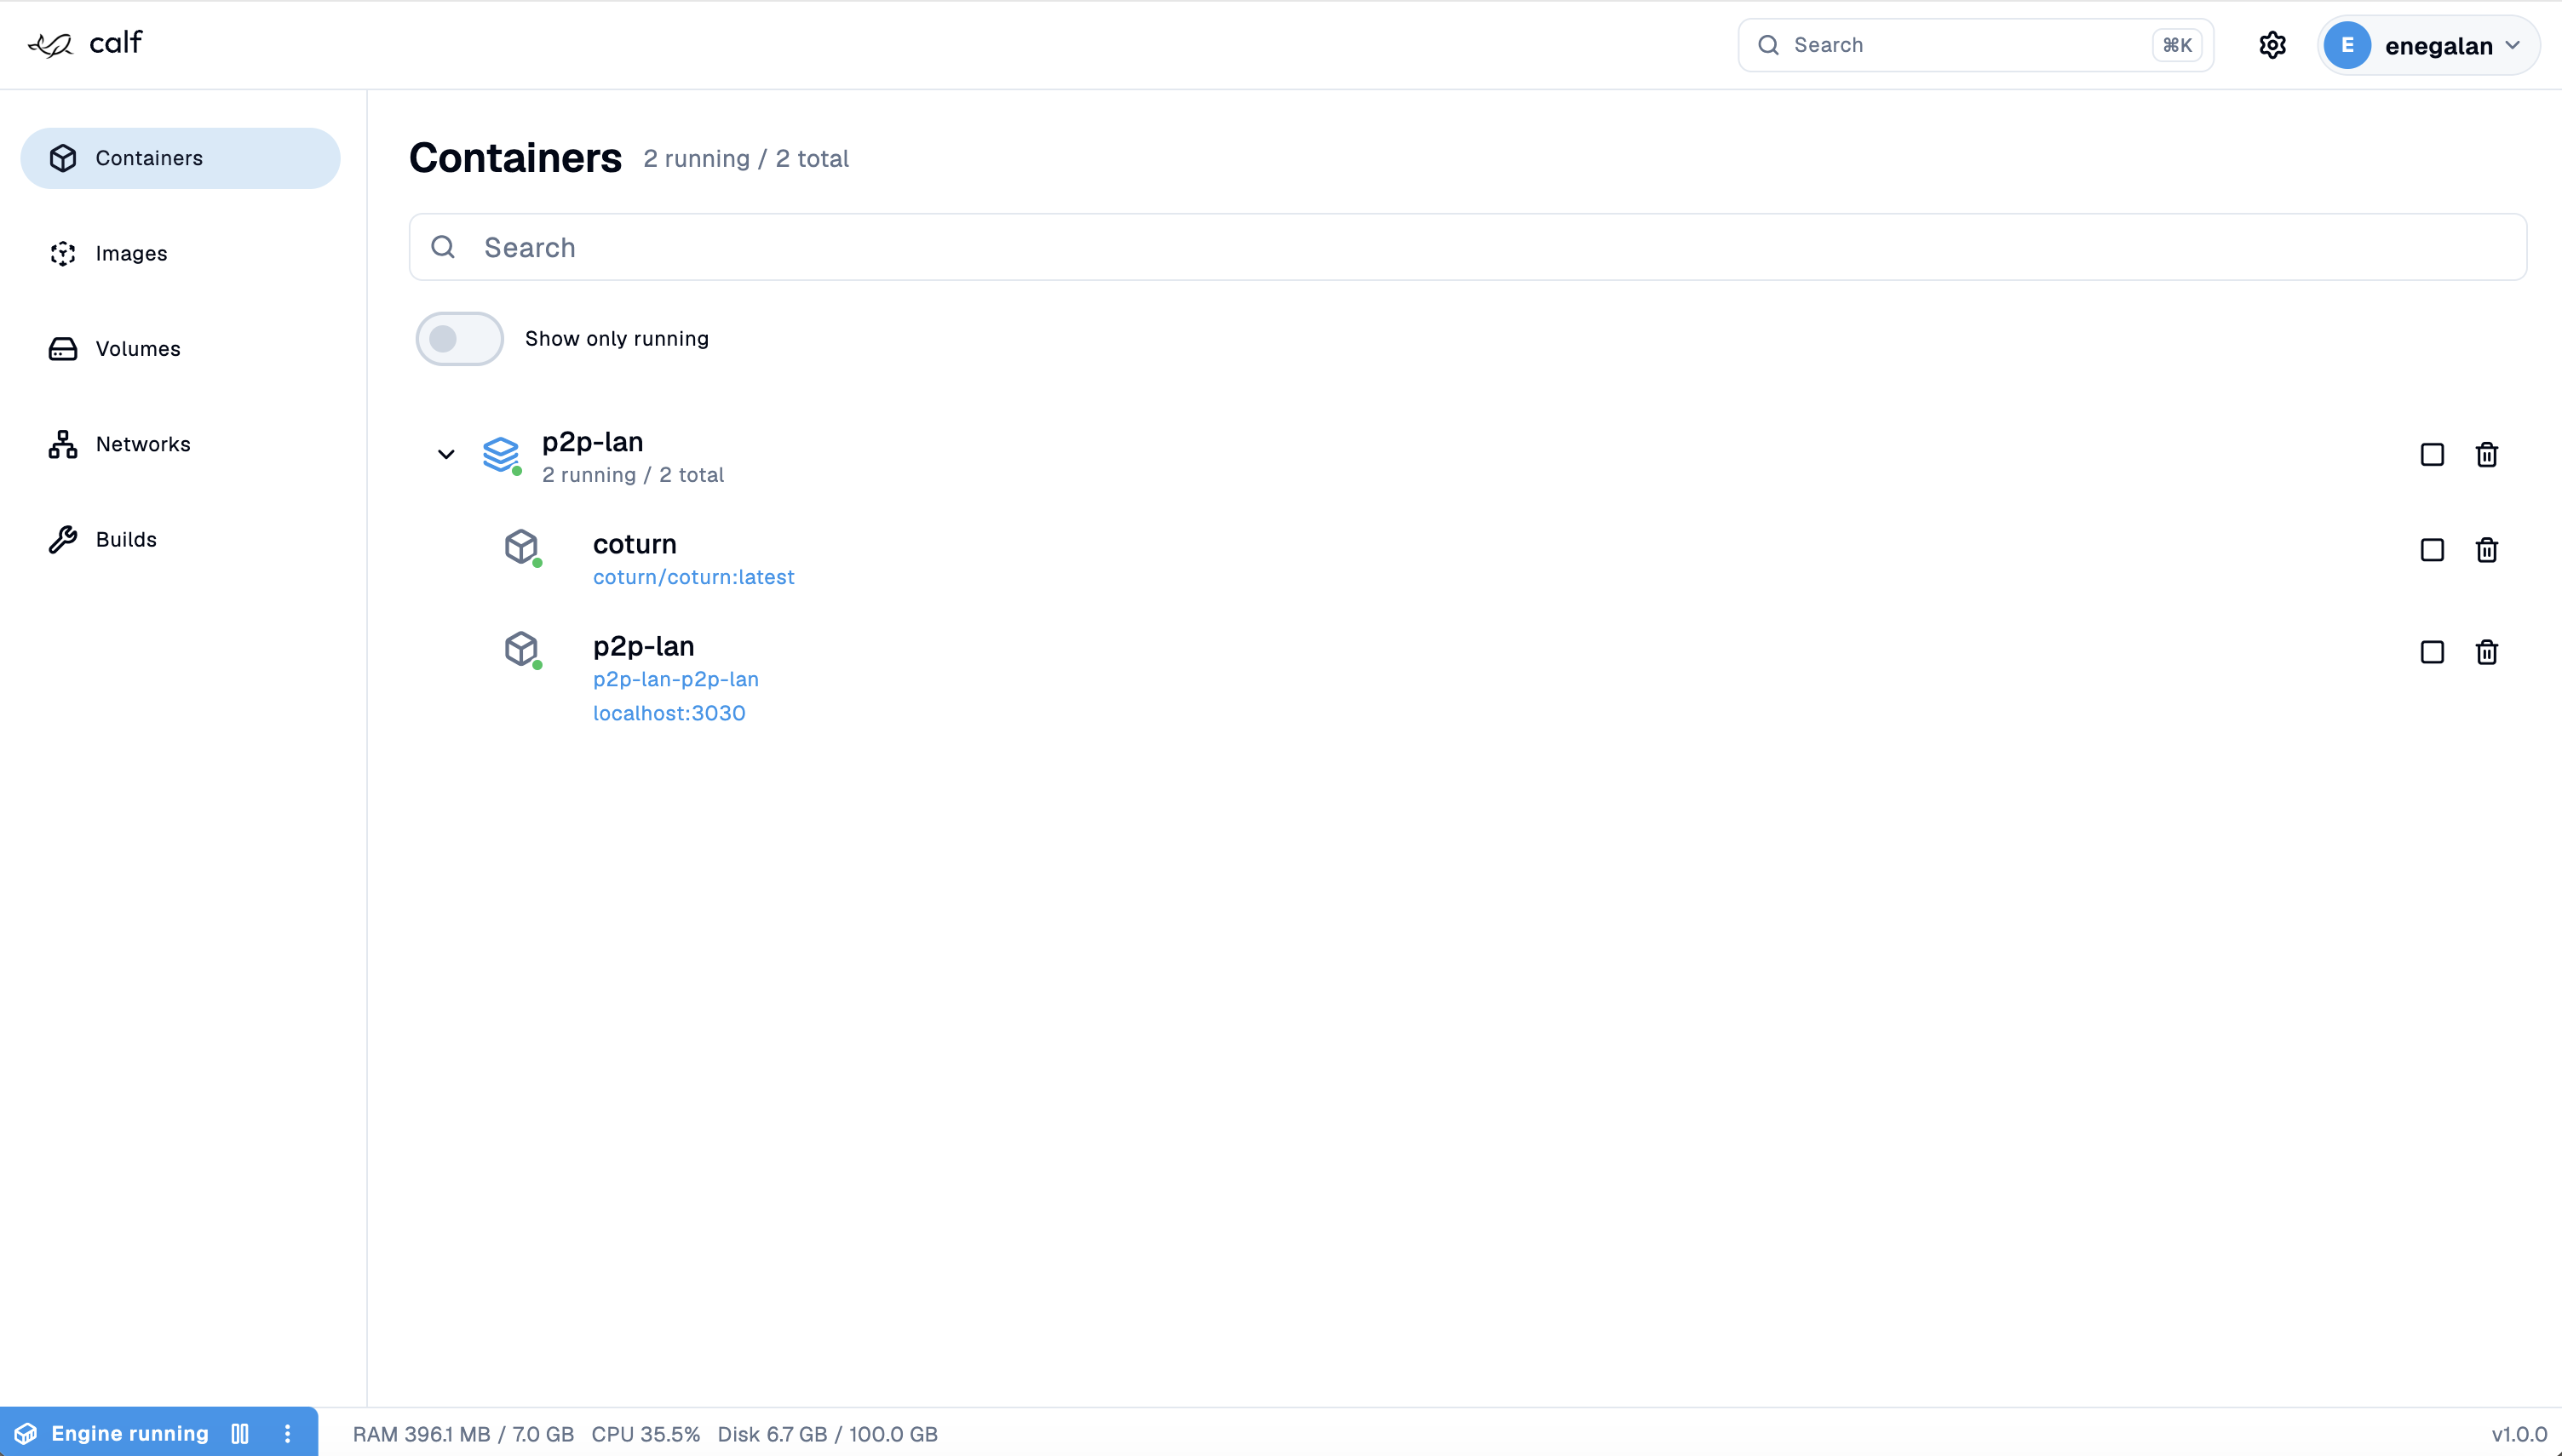Viewport: 2562px width, 1456px height.
Task: Stop the p2p-lan container with square icon
Action: (2432, 652)
